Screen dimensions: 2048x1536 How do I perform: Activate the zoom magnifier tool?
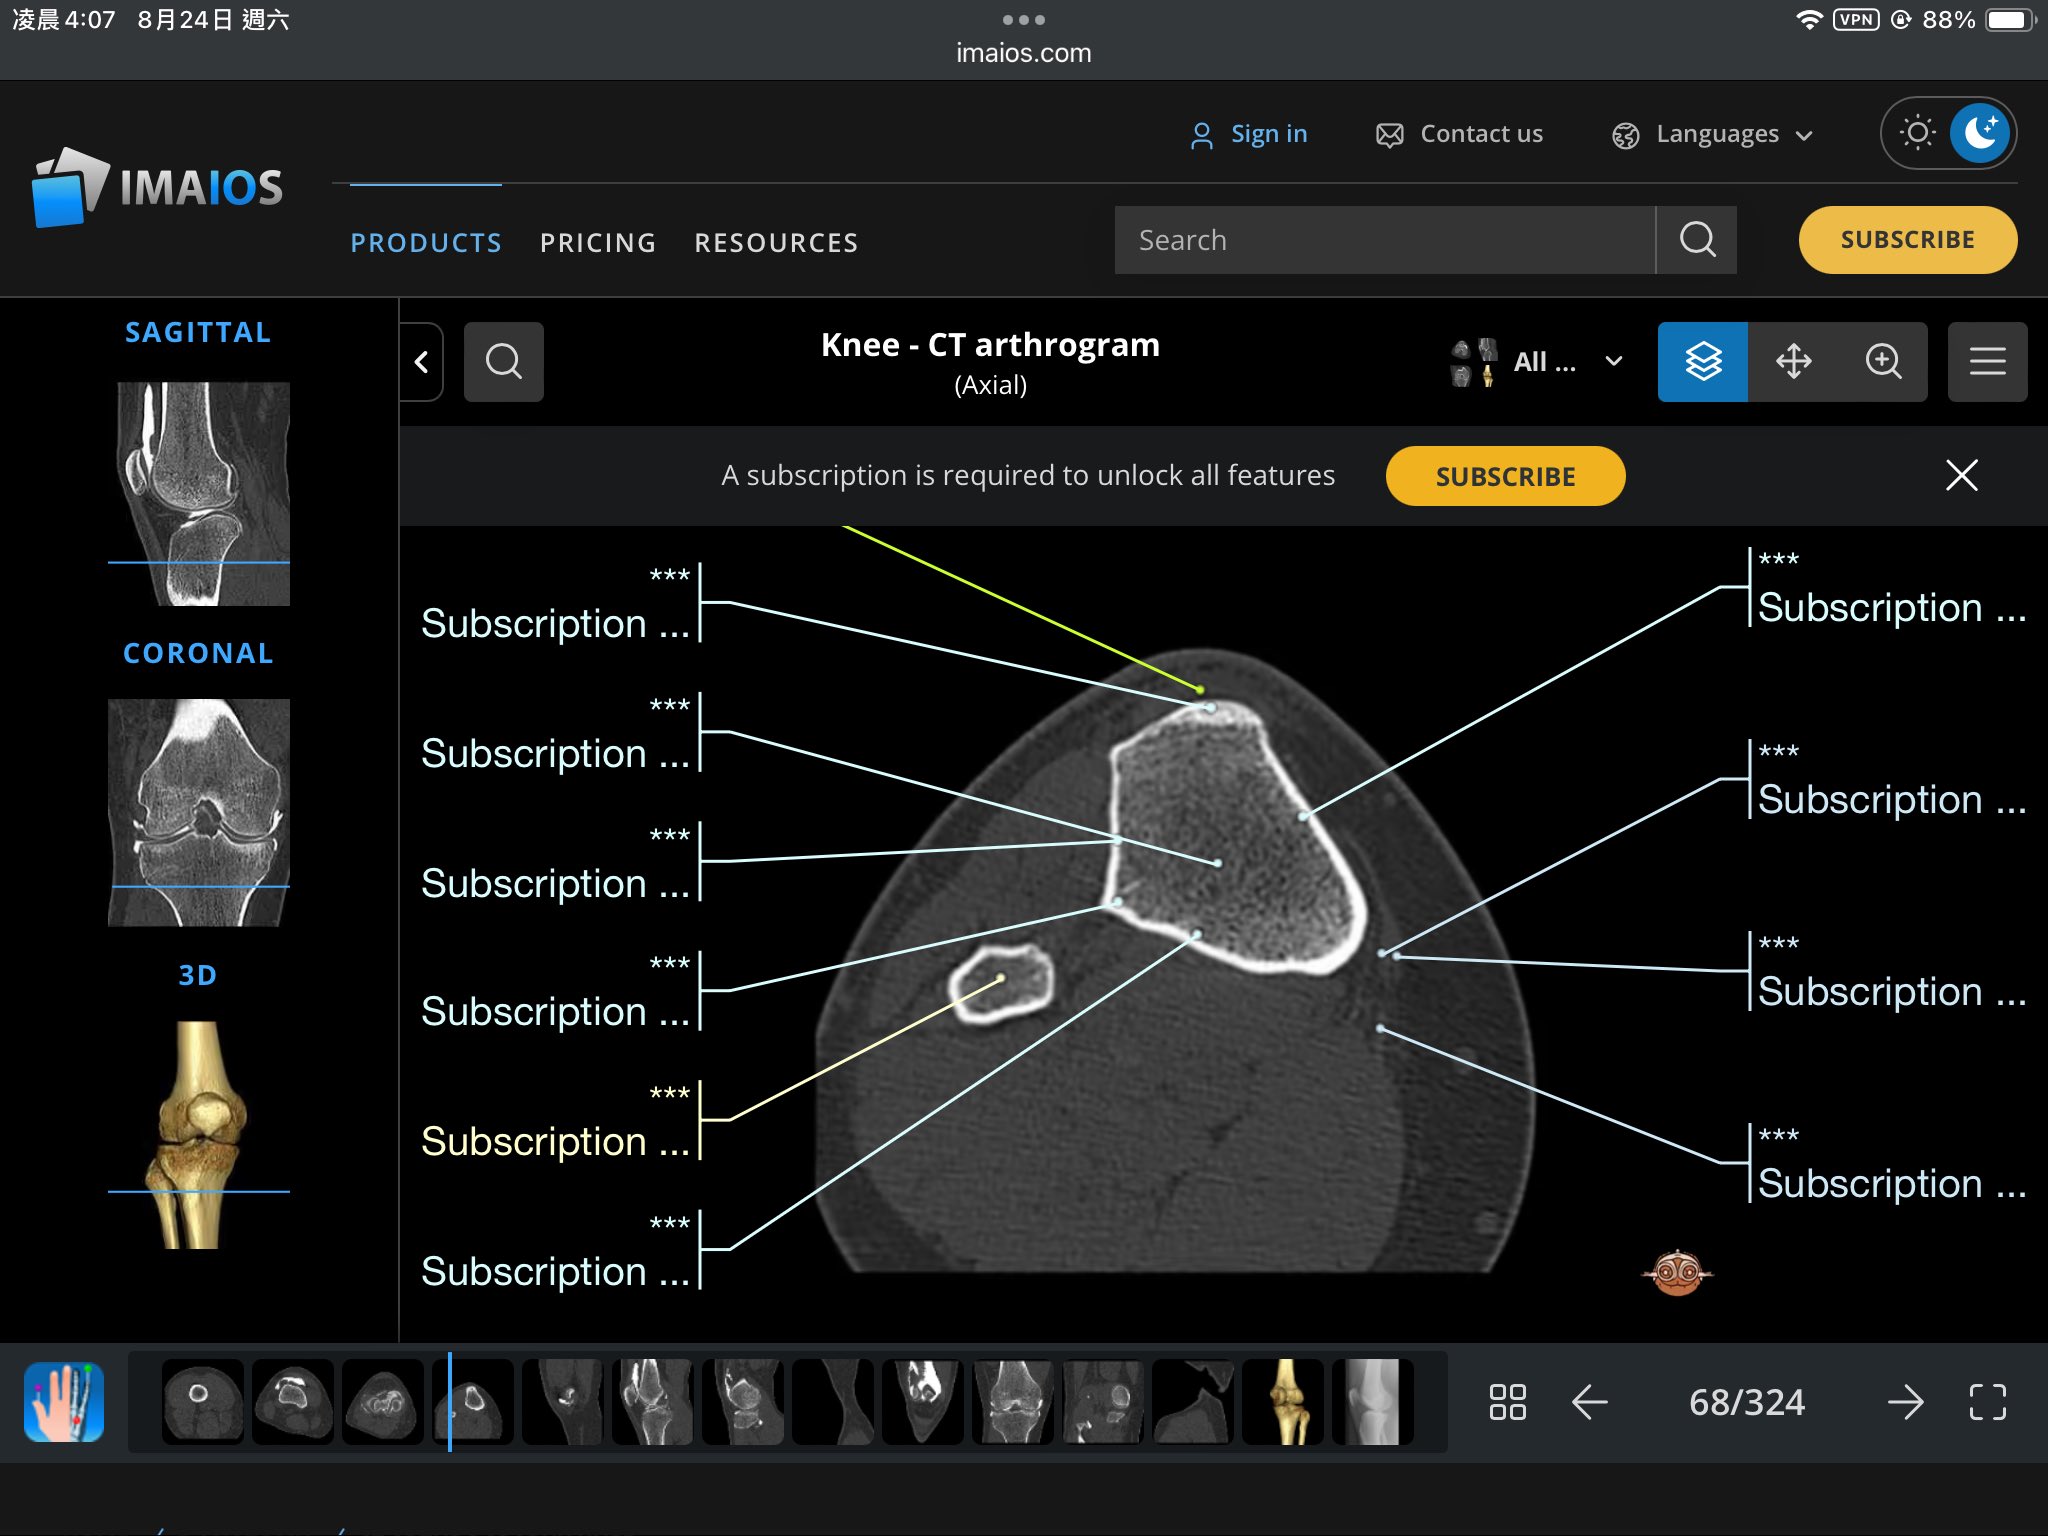pyautogui.click(x=1883, y=361)
